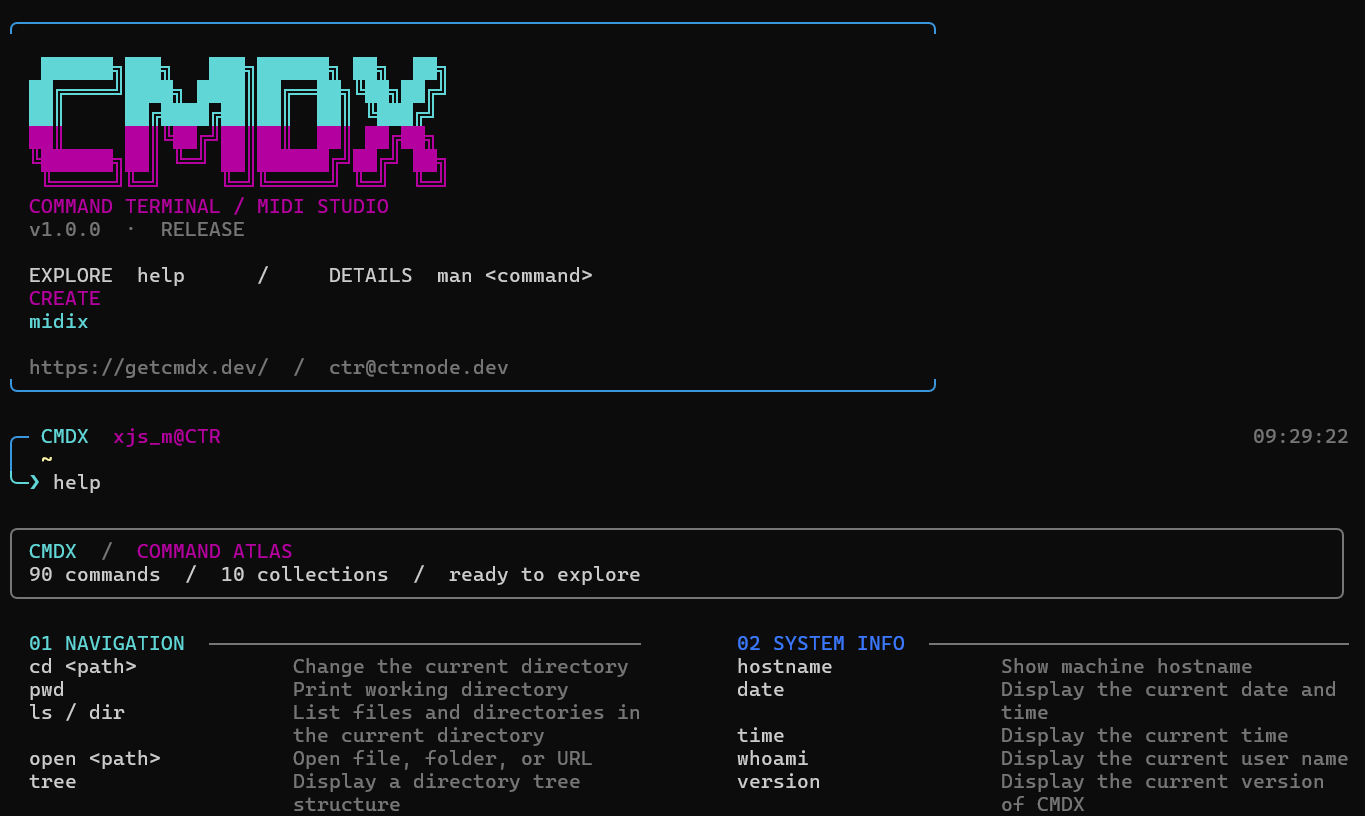Viewport: 1365px width, 816px height.
Task: Click the xjs_m@CTR user label
Action: [167, 436]
